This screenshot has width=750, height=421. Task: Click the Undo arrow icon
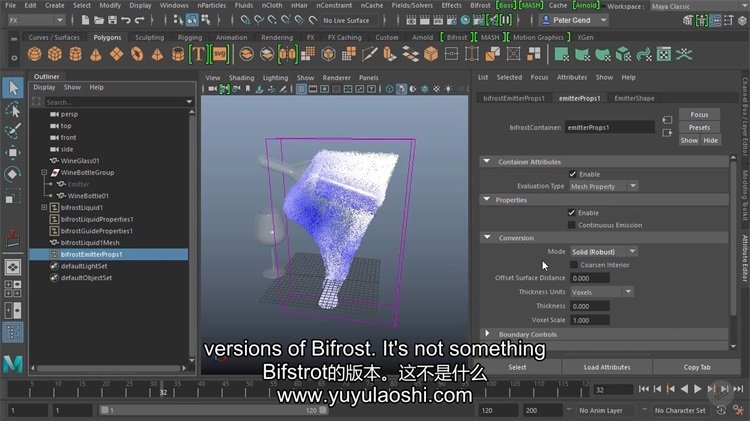[x=126, y=20]
